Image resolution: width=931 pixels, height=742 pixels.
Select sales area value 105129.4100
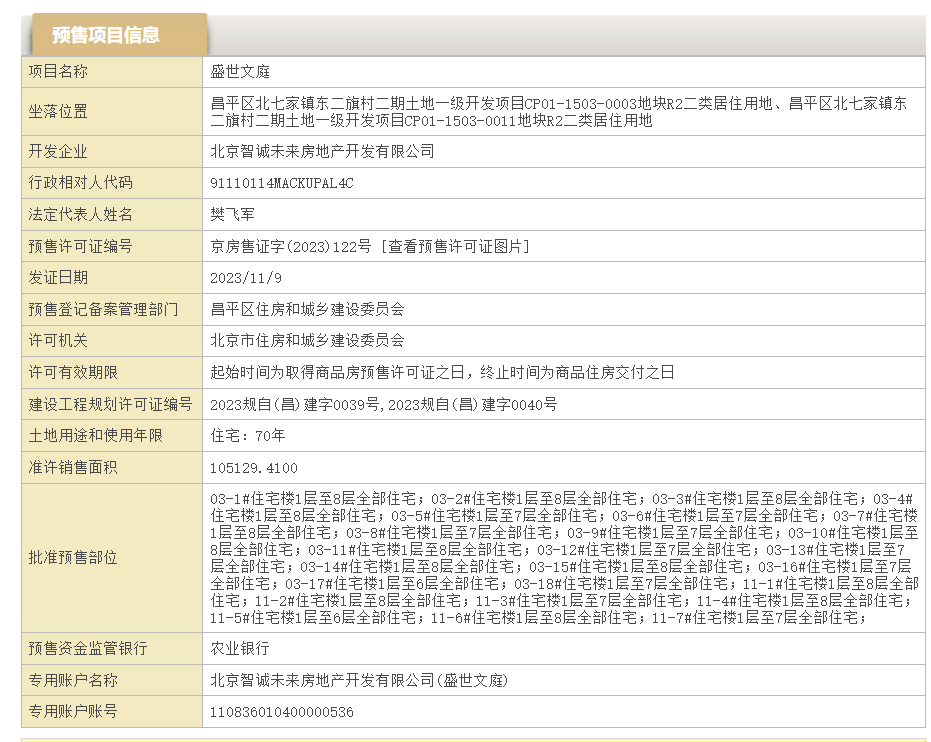coord(254,468)
